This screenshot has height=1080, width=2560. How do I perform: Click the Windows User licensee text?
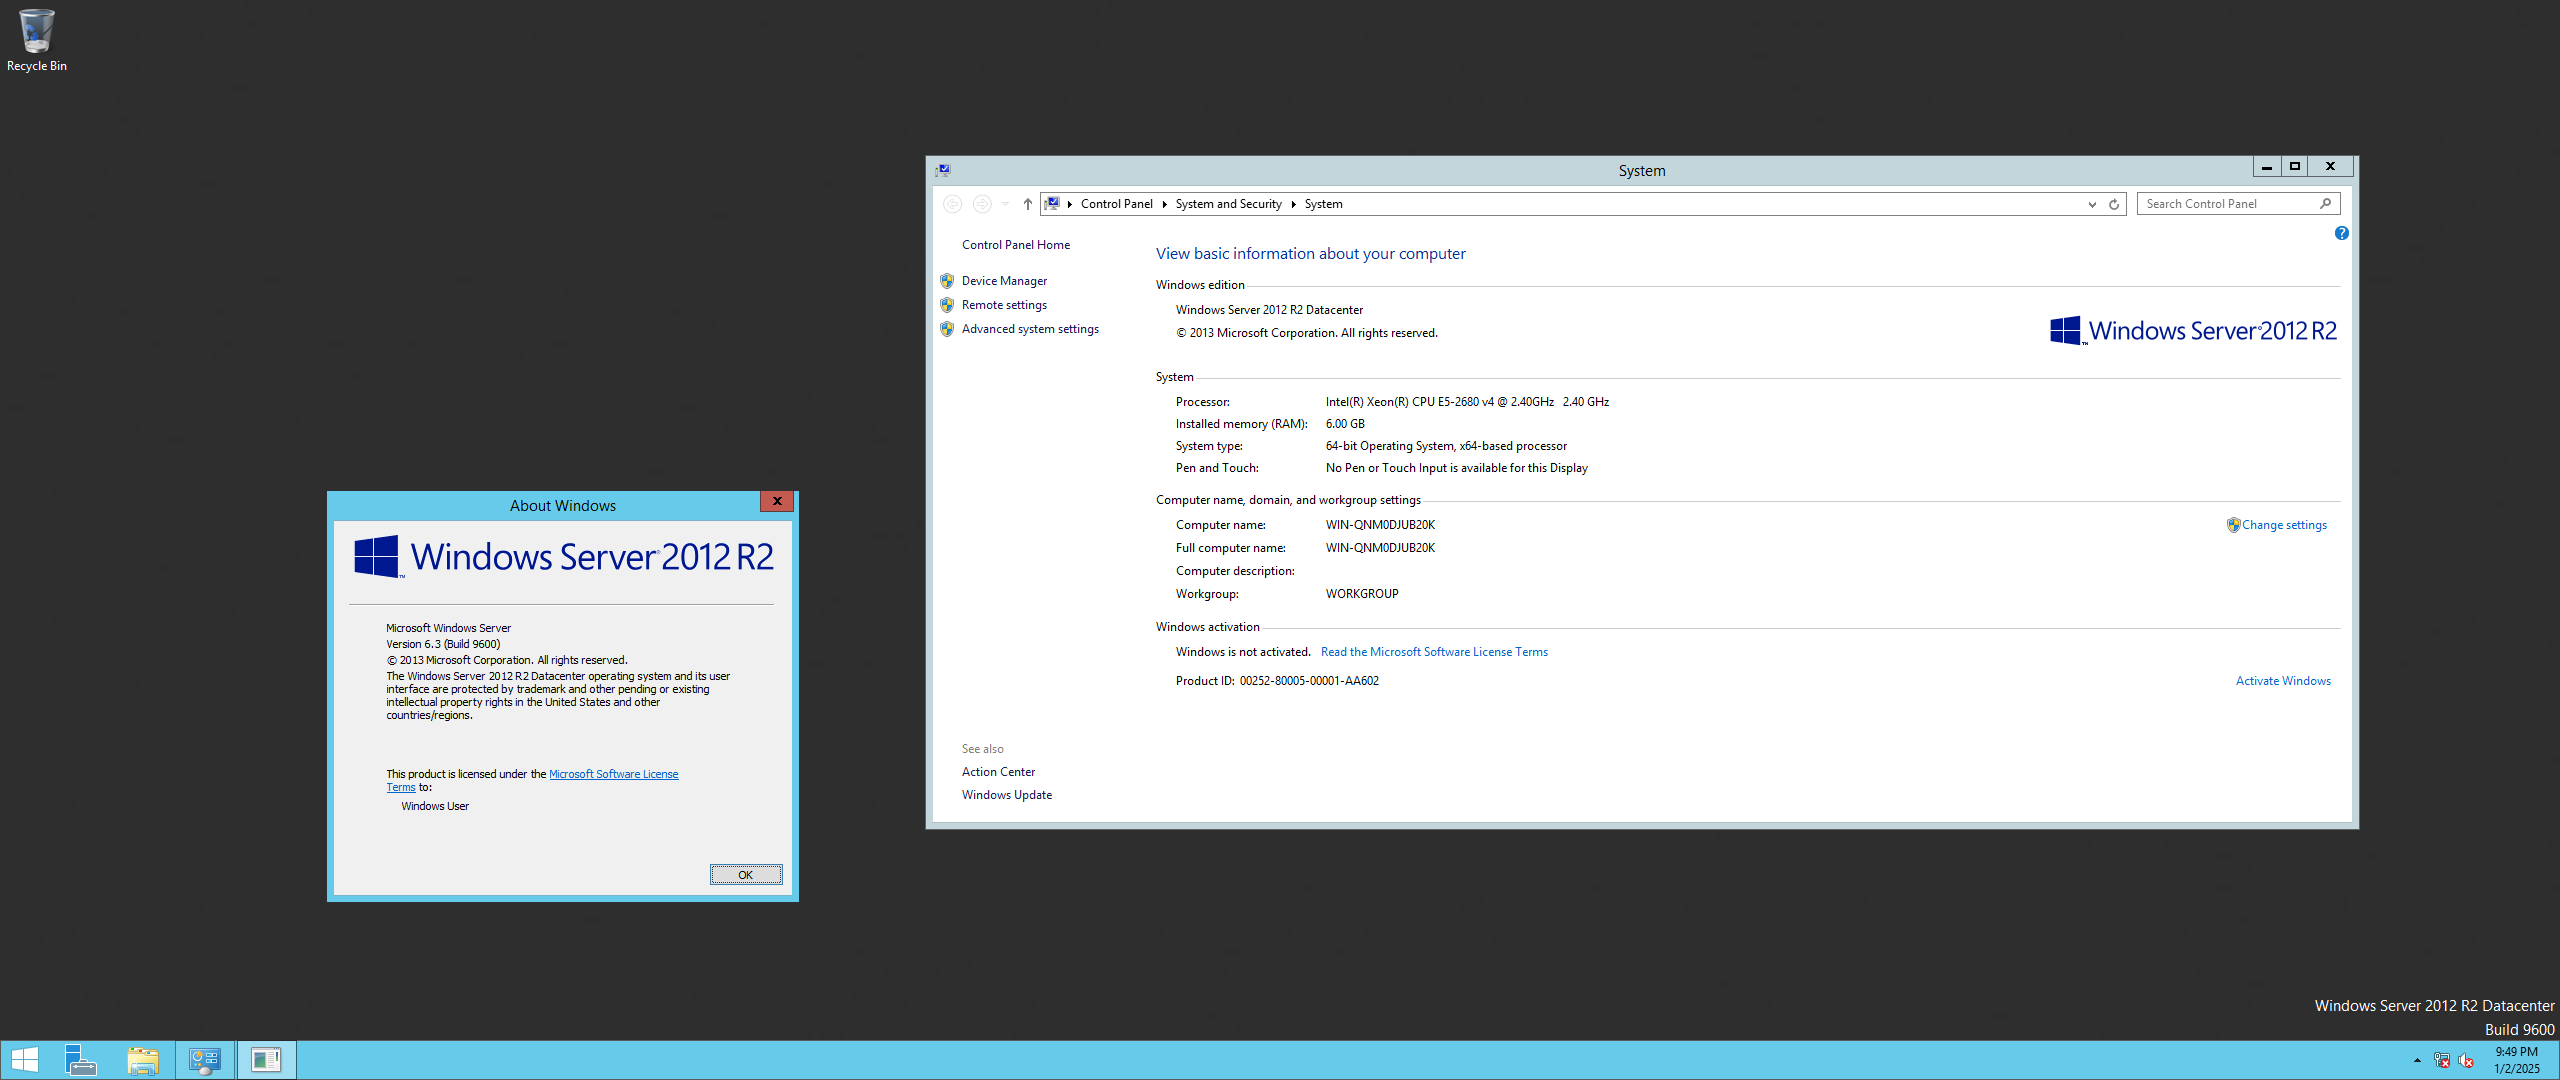point(435,806)
